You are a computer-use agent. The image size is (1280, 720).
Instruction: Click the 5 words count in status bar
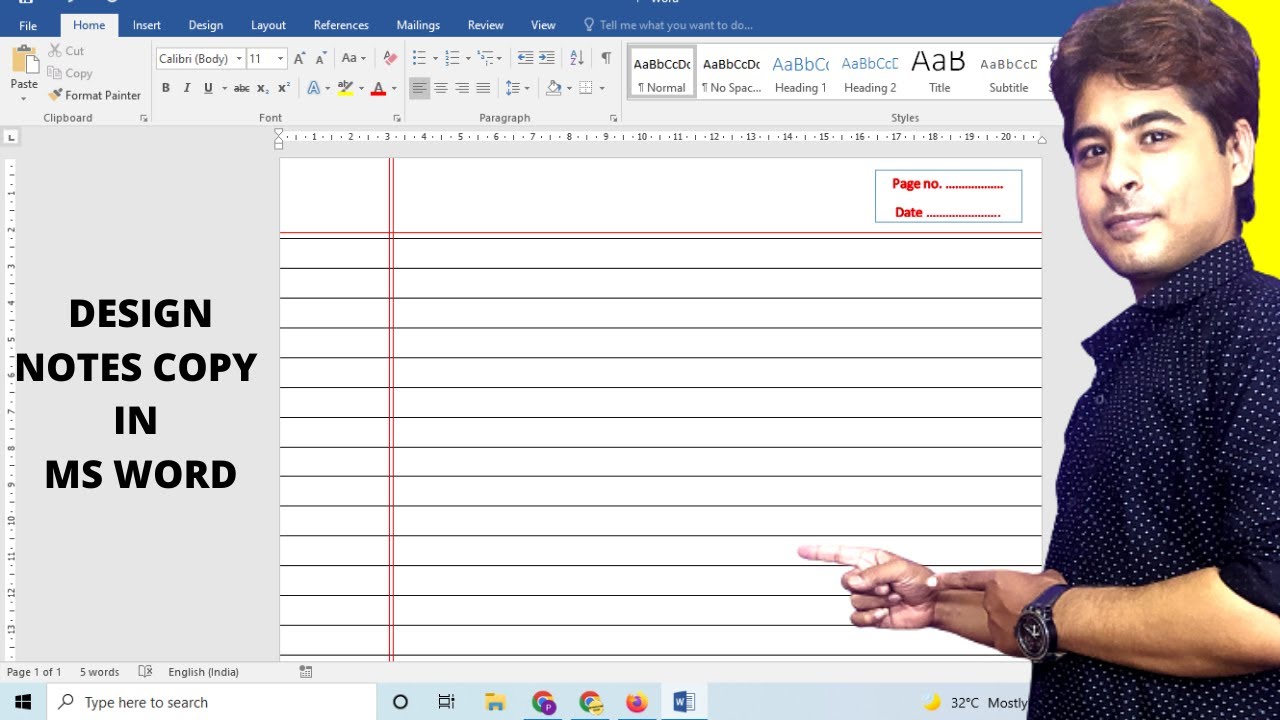(99, 672)
